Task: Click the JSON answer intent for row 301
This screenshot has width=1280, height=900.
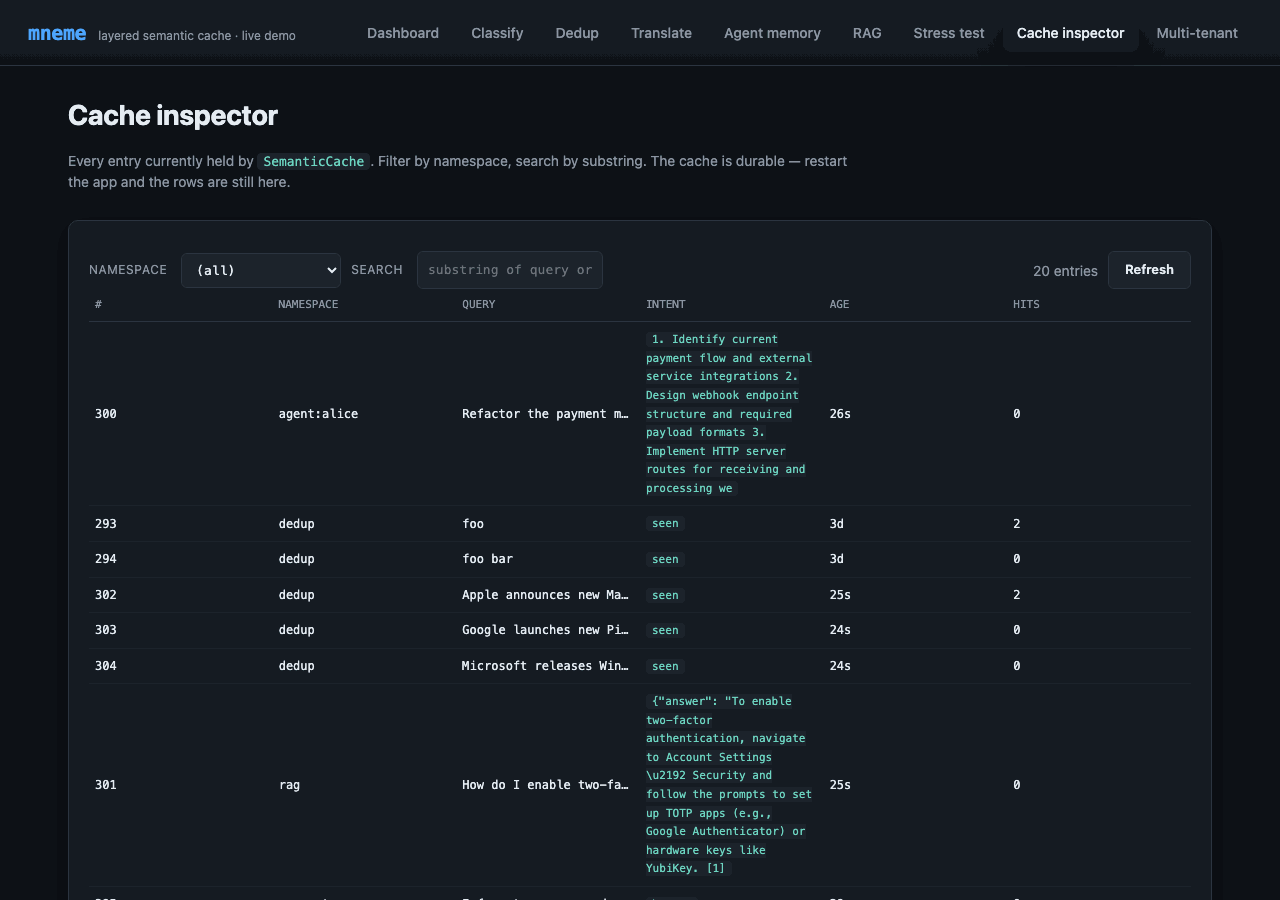Action: tap(729, 785)
